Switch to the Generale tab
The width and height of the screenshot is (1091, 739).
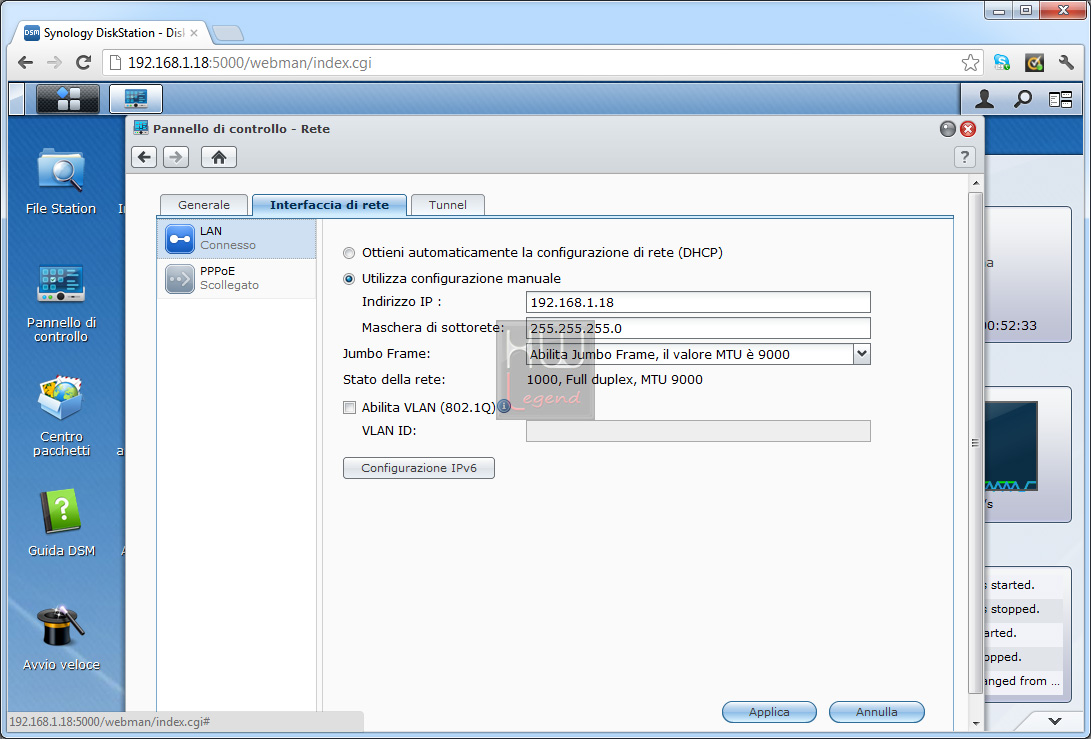click(x=204, y=205)
